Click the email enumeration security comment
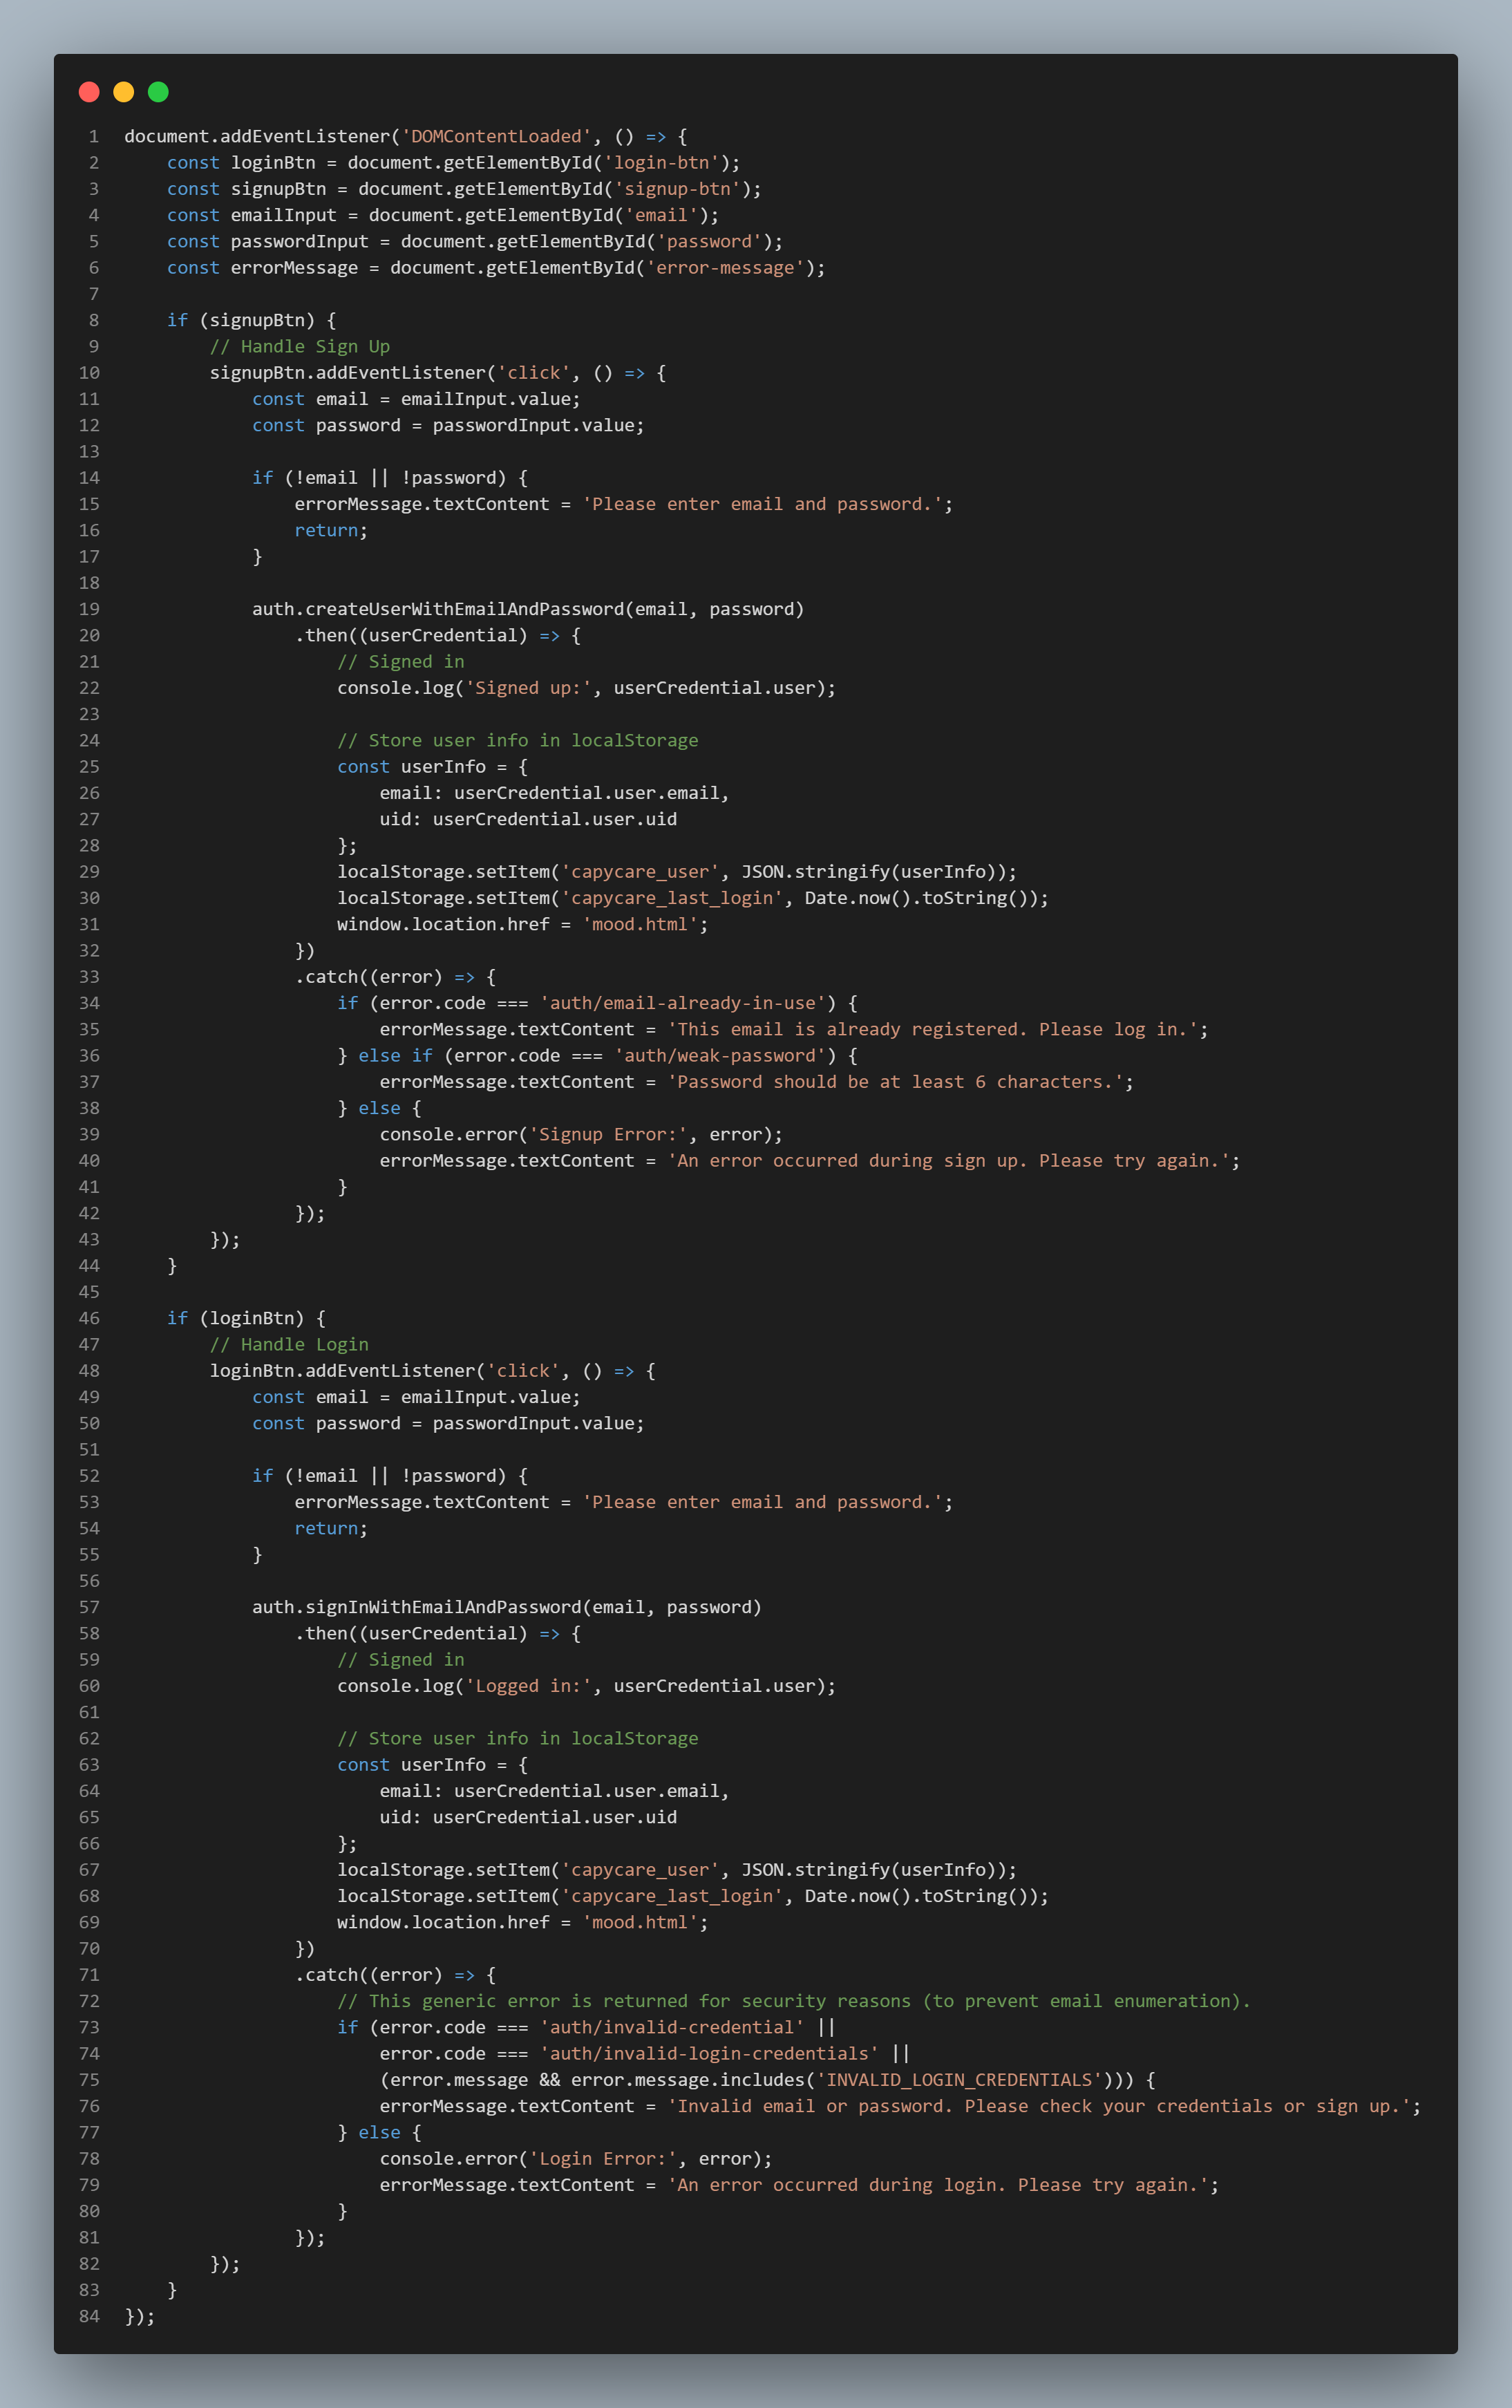Screen dimensions: 1512x2408 pos(793,2001)
